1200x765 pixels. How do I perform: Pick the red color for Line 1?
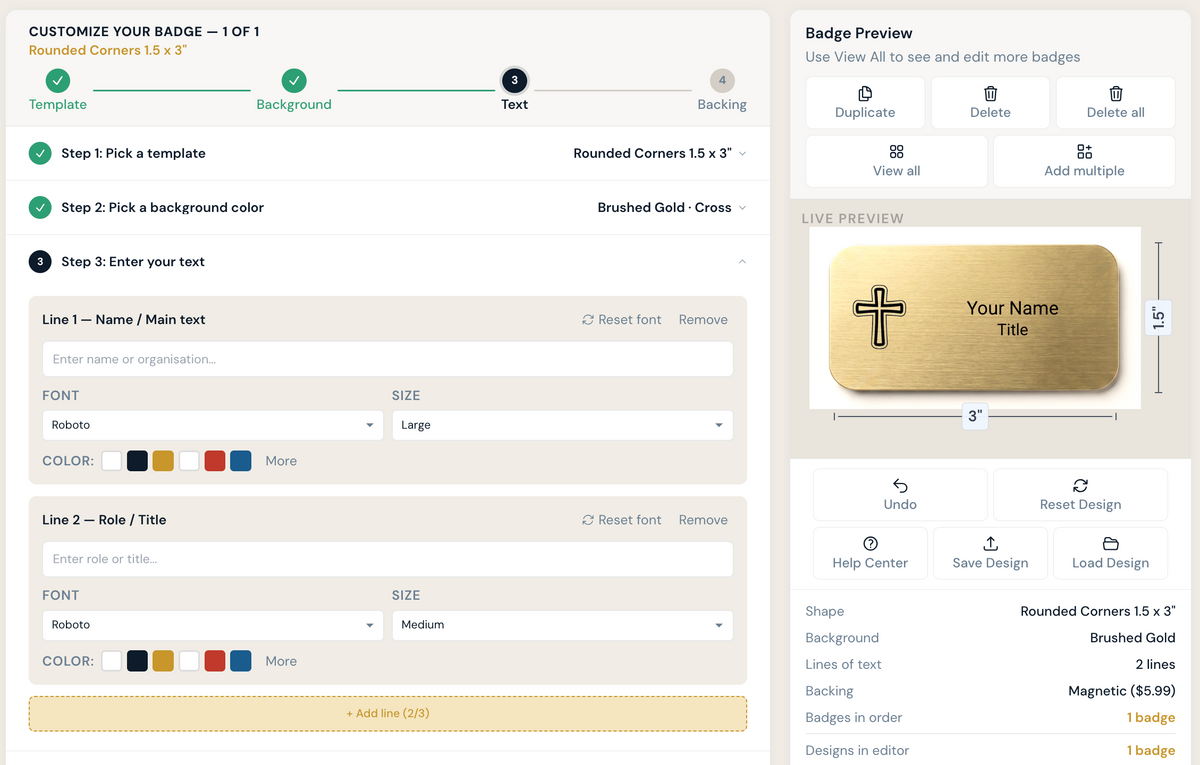(214, 461)
